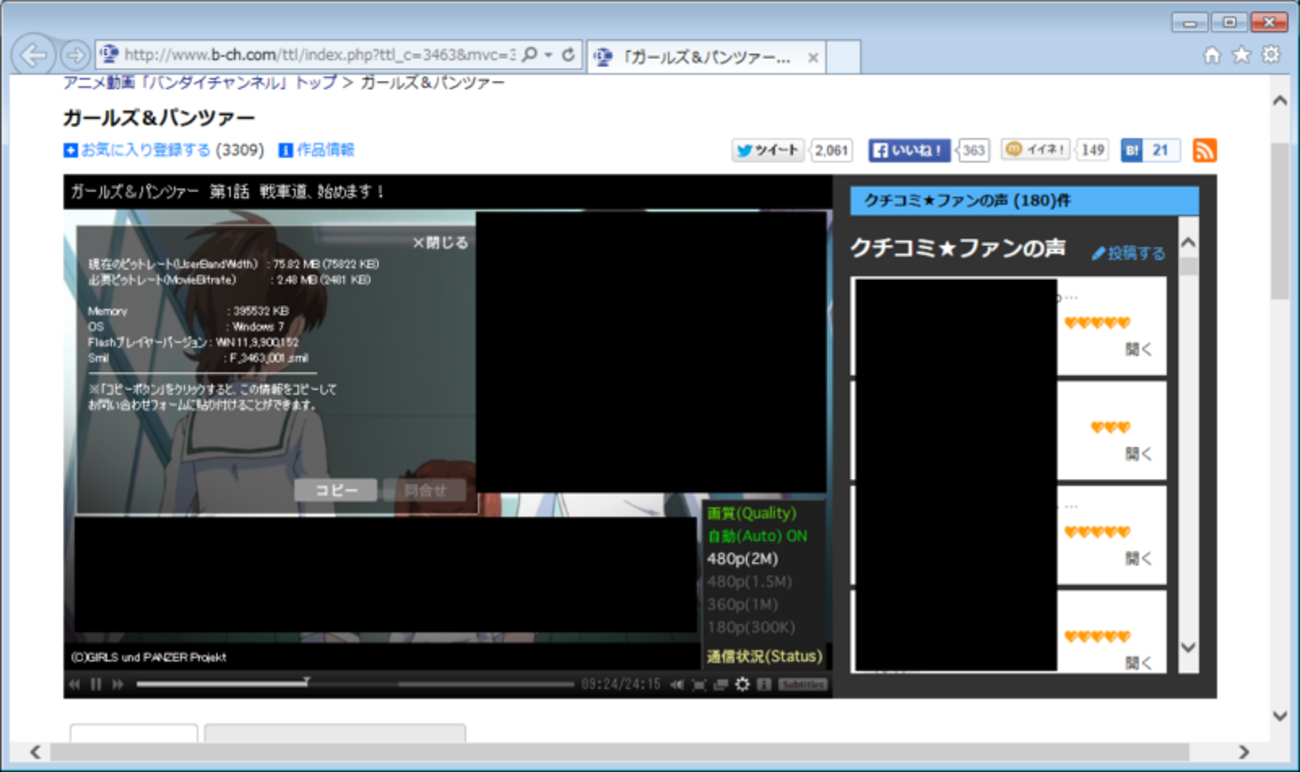Go to browser Home icon
1300x772 pixels.
[1212, 55]
